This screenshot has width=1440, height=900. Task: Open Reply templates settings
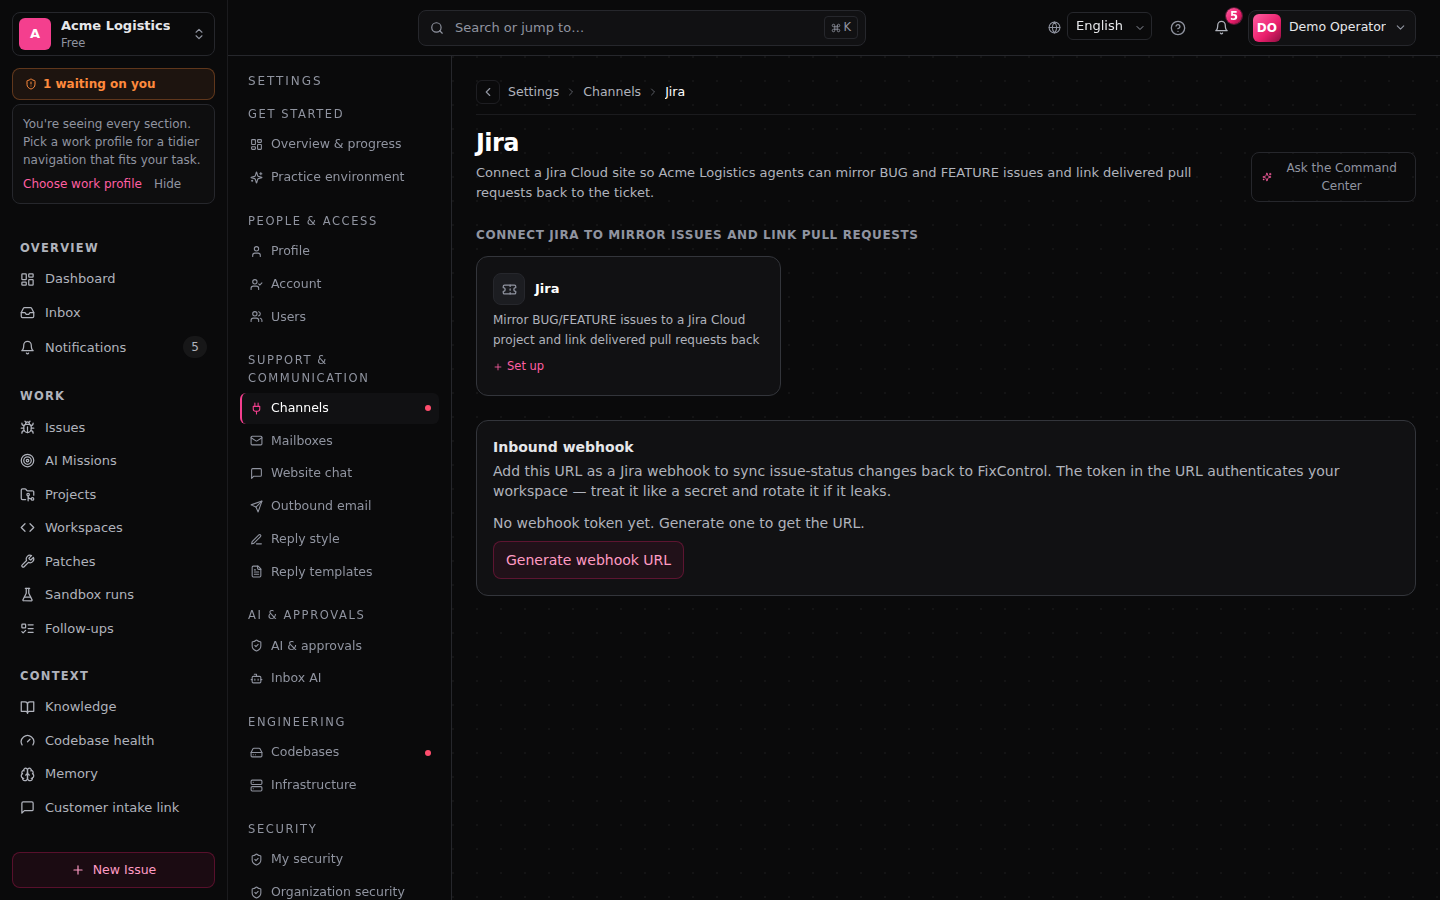point(339,572)
